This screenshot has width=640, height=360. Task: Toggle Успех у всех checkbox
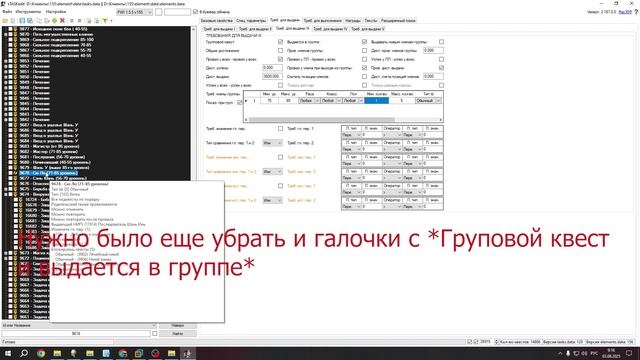point(280,85)
